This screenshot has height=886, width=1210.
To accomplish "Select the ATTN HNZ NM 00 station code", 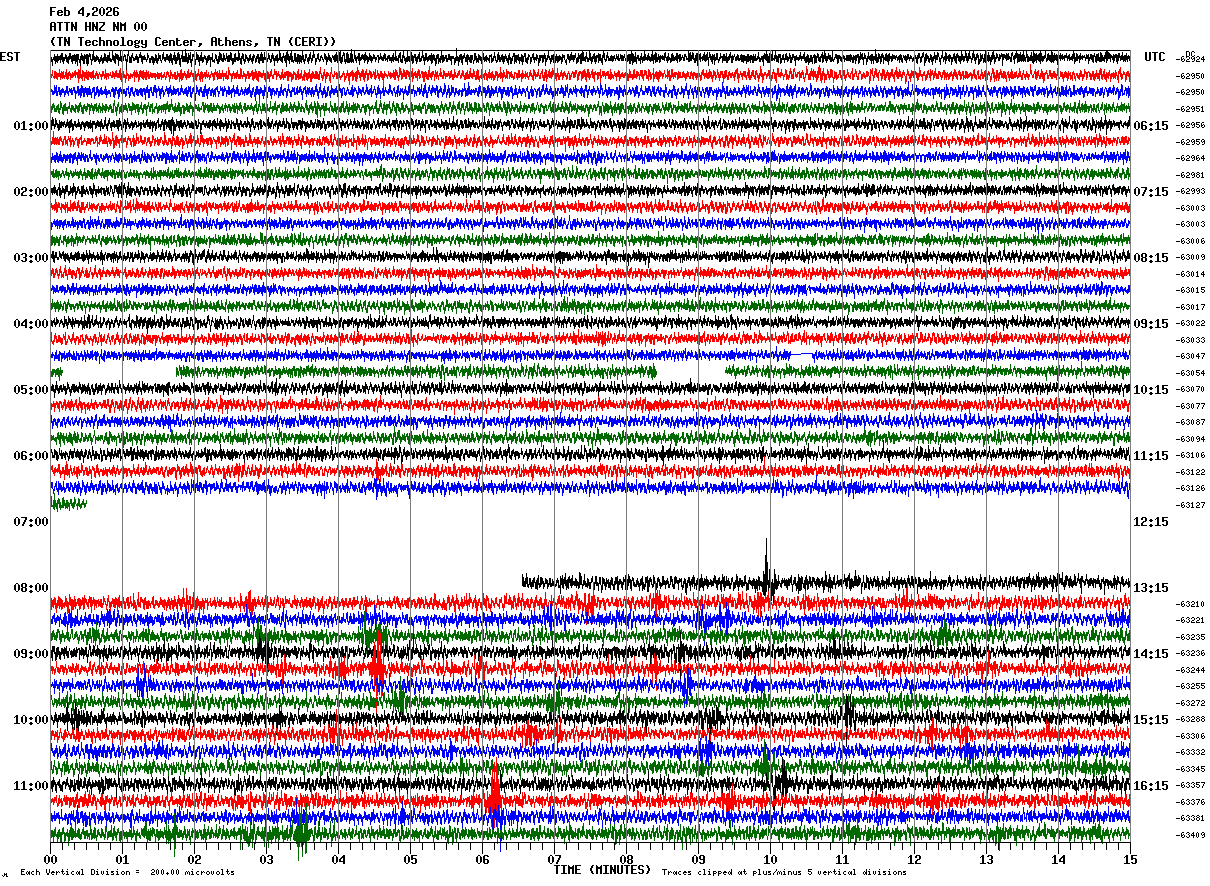I will pos(98,27).
